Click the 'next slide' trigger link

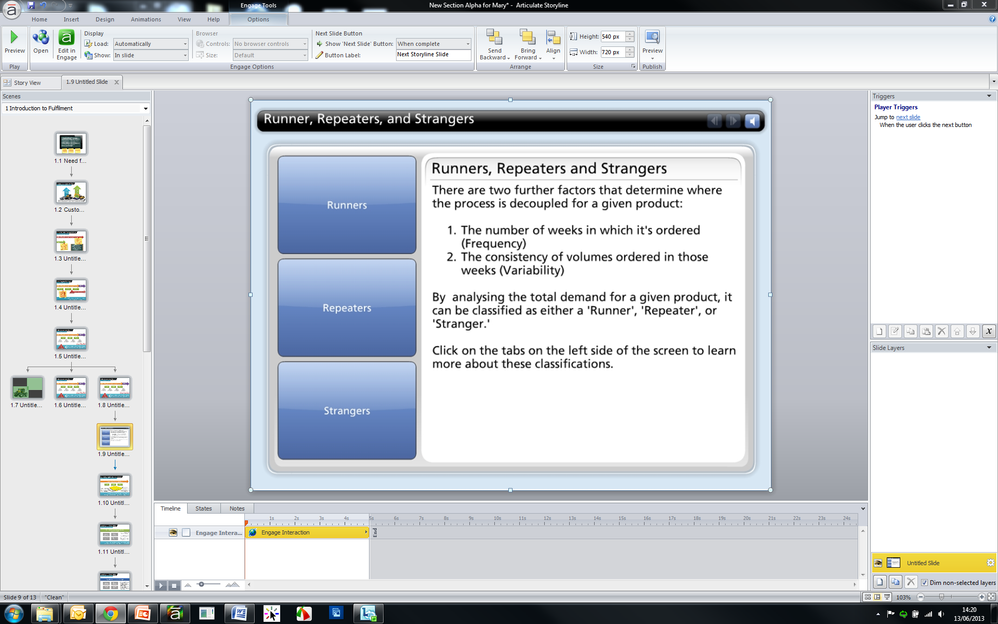pos(908,117)
